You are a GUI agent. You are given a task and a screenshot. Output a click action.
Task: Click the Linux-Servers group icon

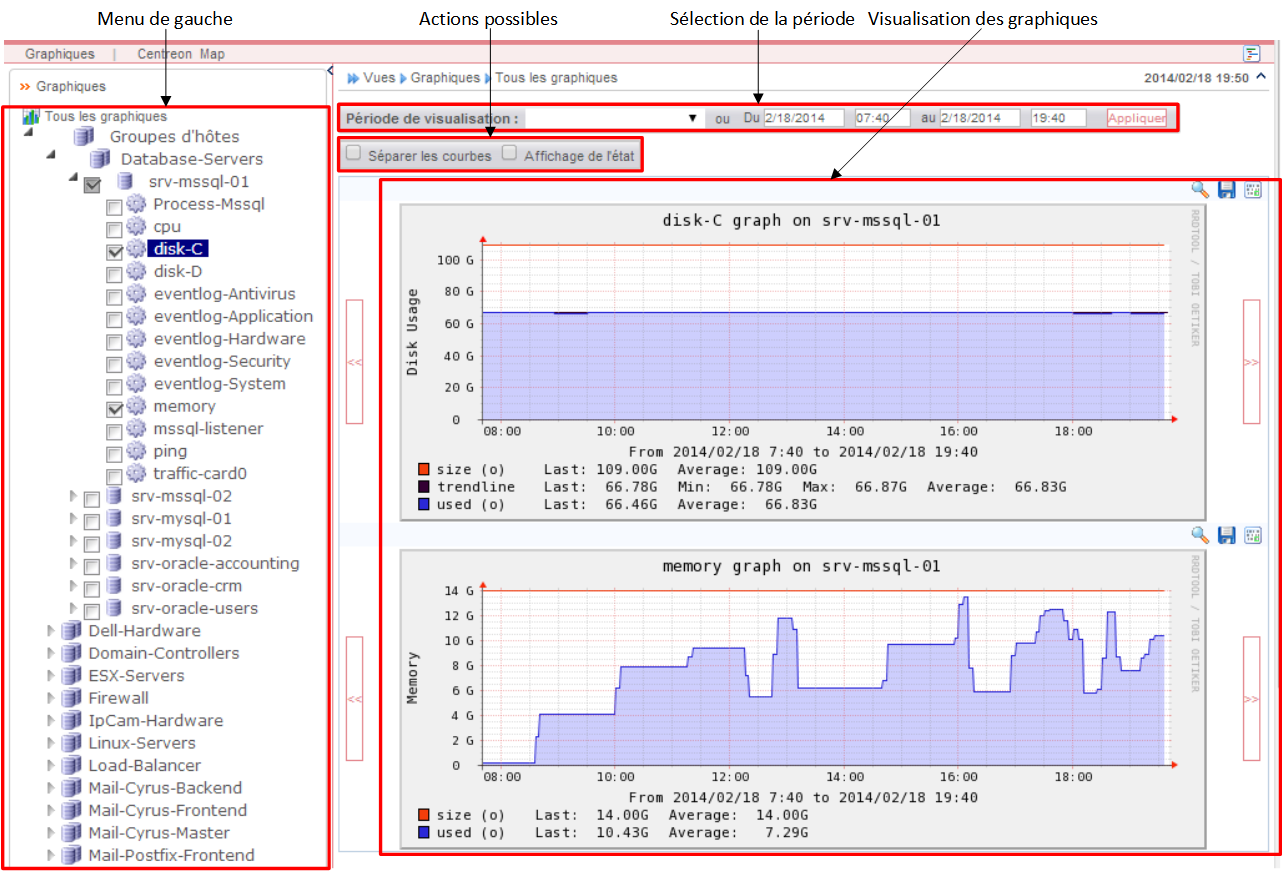[71, 743]
